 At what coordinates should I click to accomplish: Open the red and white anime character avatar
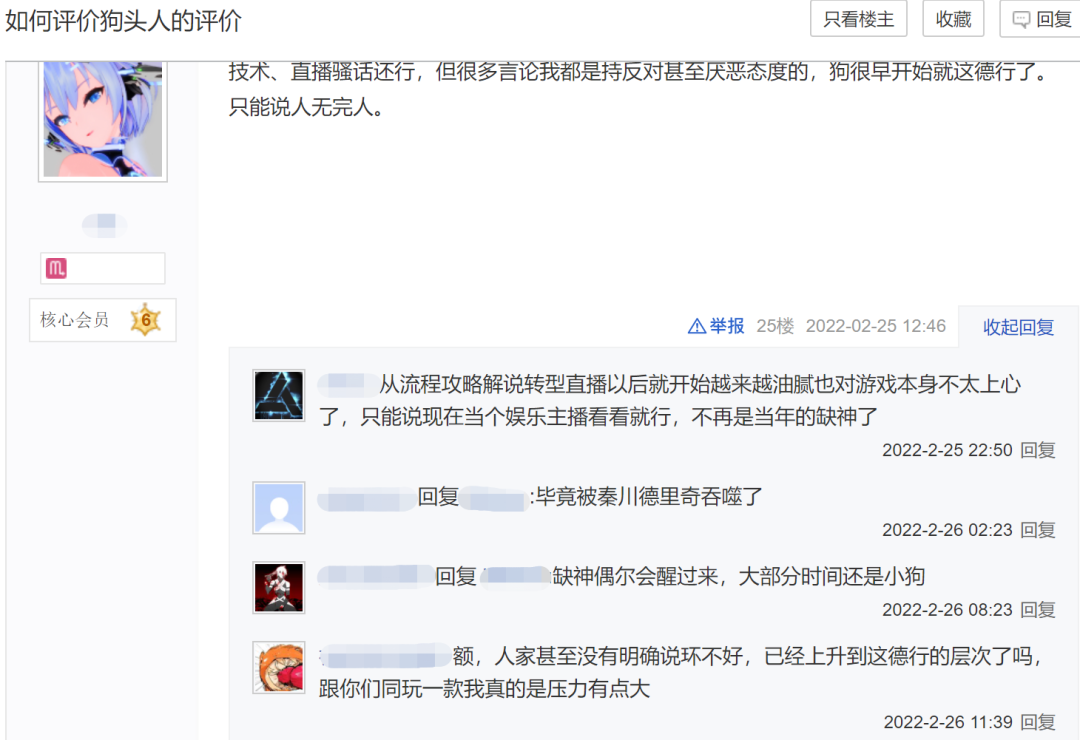[x=279, y=588]
